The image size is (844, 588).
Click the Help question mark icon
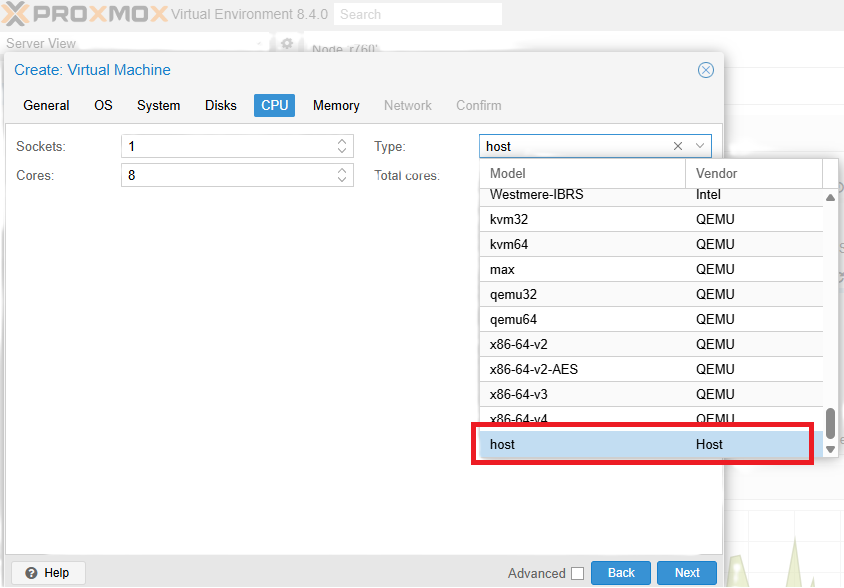pyautogui.click(x=31, y=573)
